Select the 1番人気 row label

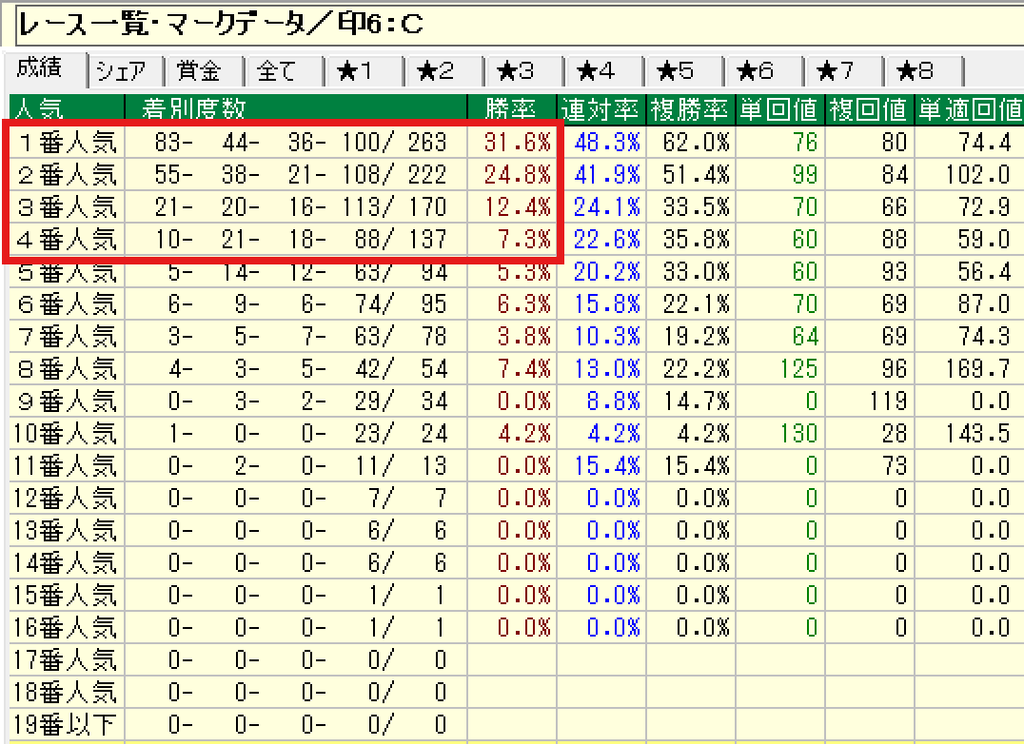click(67, 142)
